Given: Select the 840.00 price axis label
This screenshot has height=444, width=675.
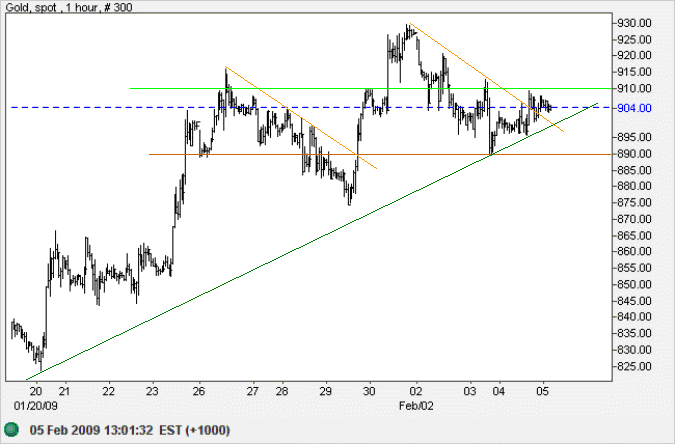Looking at the screenshot, I should point(634,317).
